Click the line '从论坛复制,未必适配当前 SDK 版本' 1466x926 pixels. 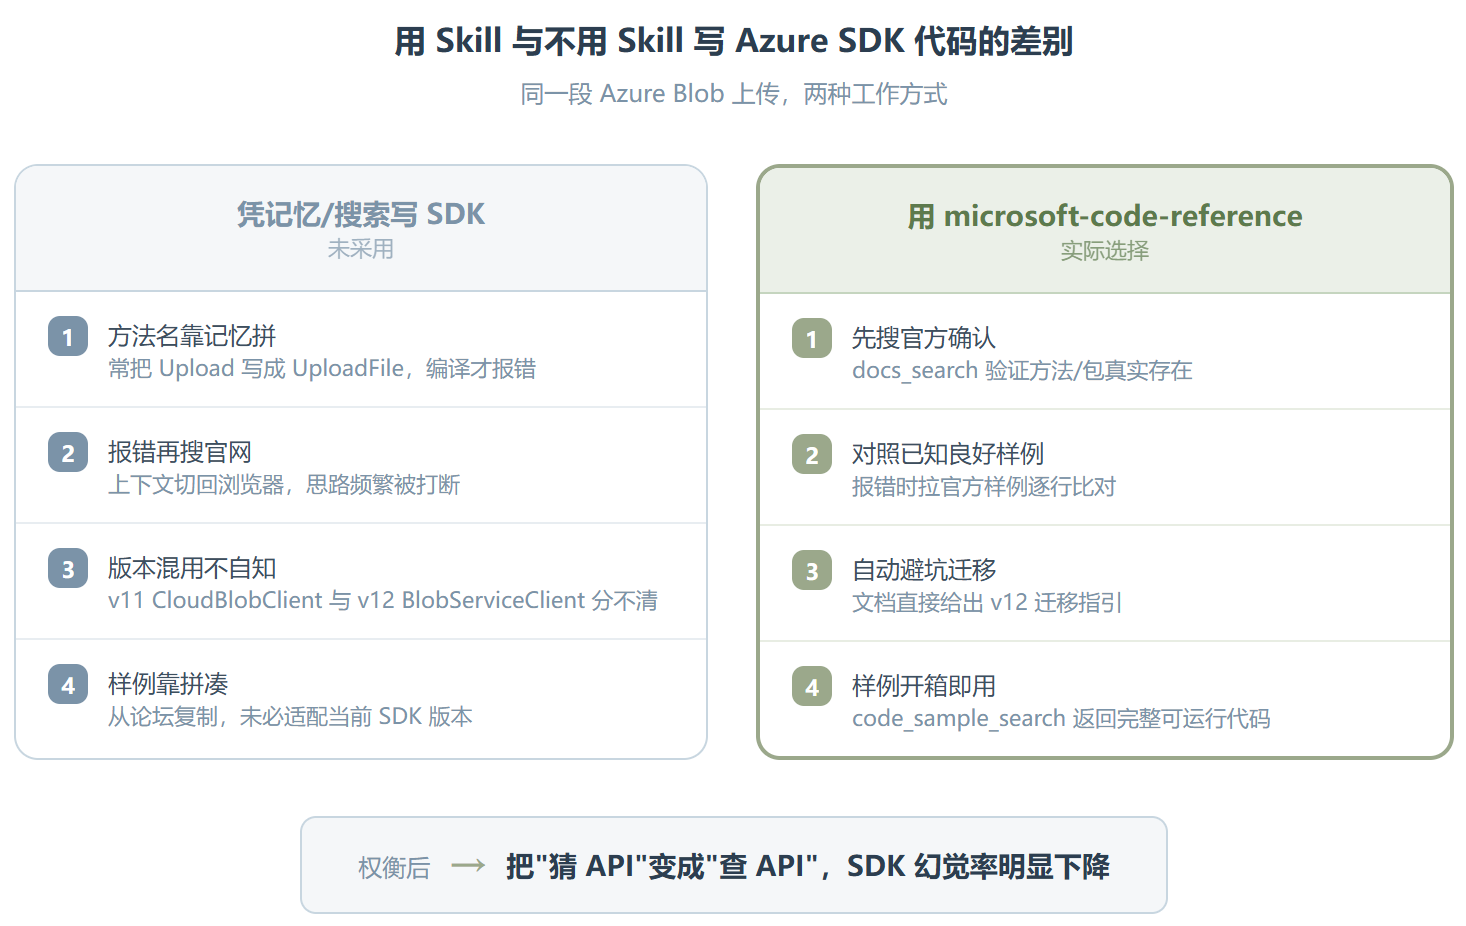(290, 717)
